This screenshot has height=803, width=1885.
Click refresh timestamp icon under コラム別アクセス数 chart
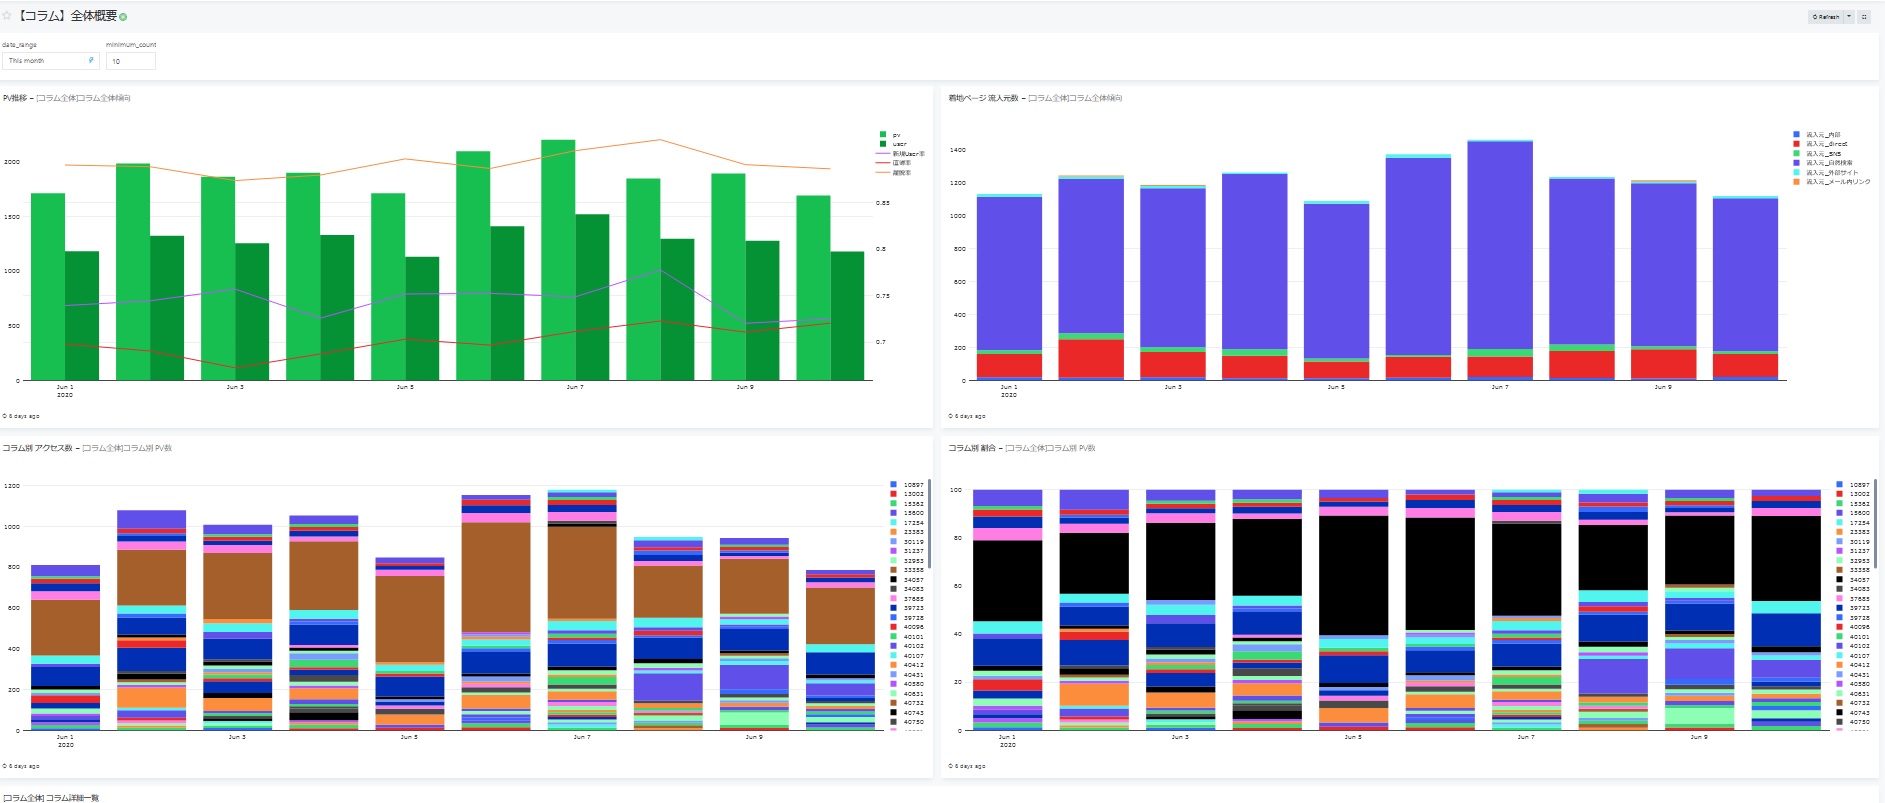point(5,766)
